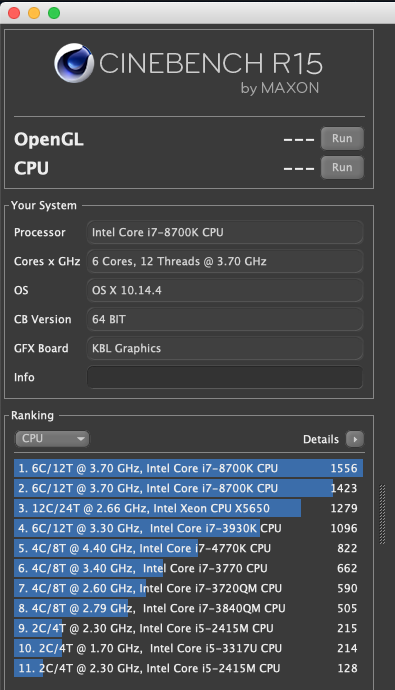Click the panel resize grip handle
Image resolution: width=395 pixels, height=690 pixels.
pos(382,514)
